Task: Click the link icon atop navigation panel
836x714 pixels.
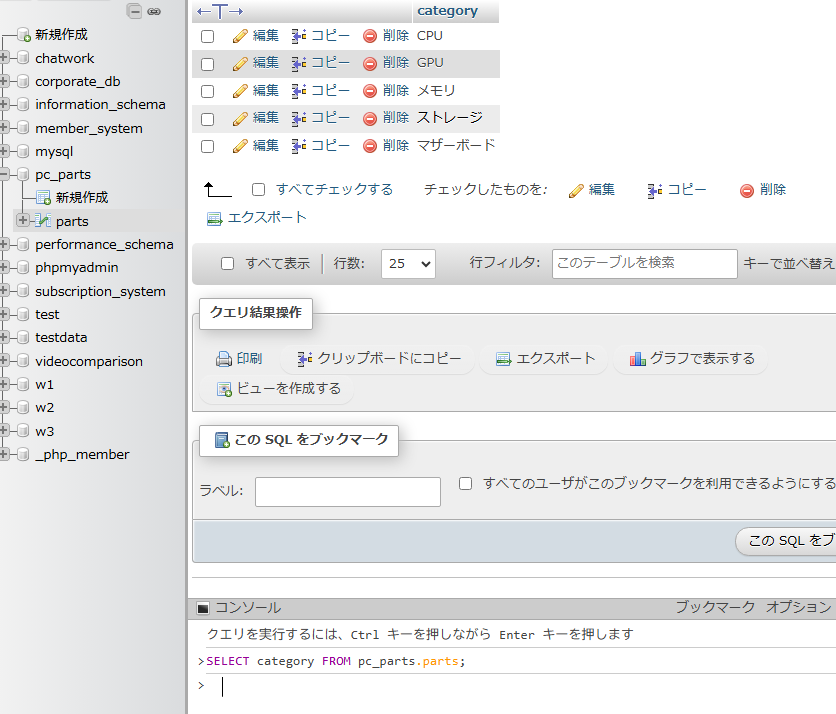Action: click(x=154, y=11)
